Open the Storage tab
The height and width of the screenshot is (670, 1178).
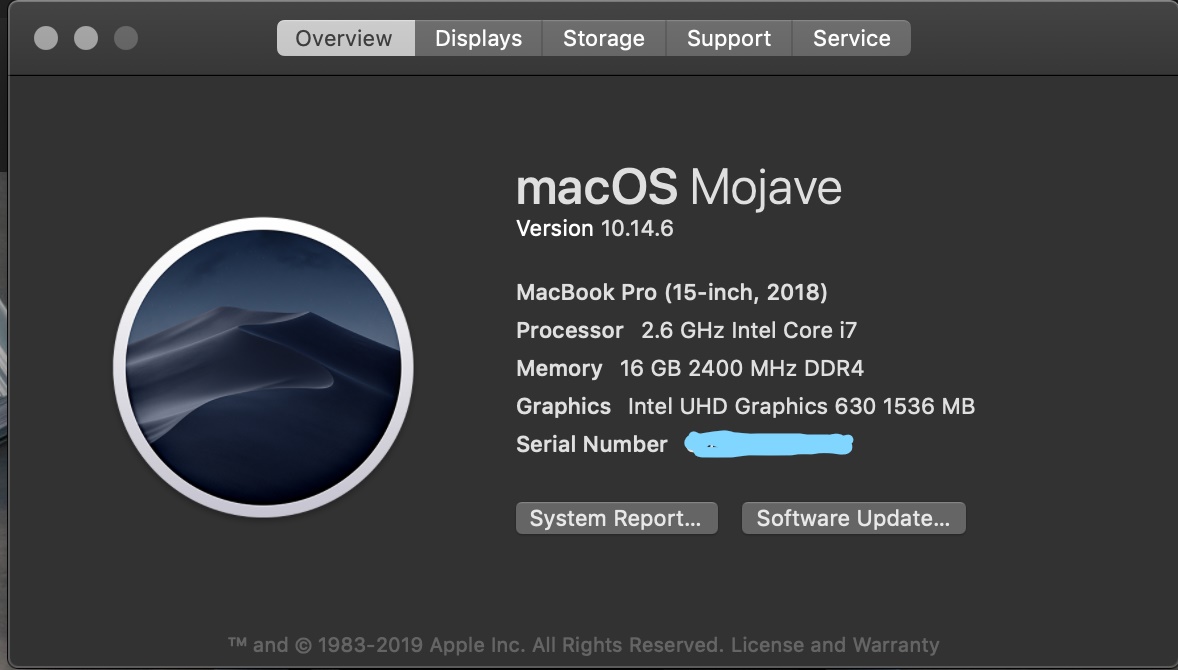click(x=603, y=38)
